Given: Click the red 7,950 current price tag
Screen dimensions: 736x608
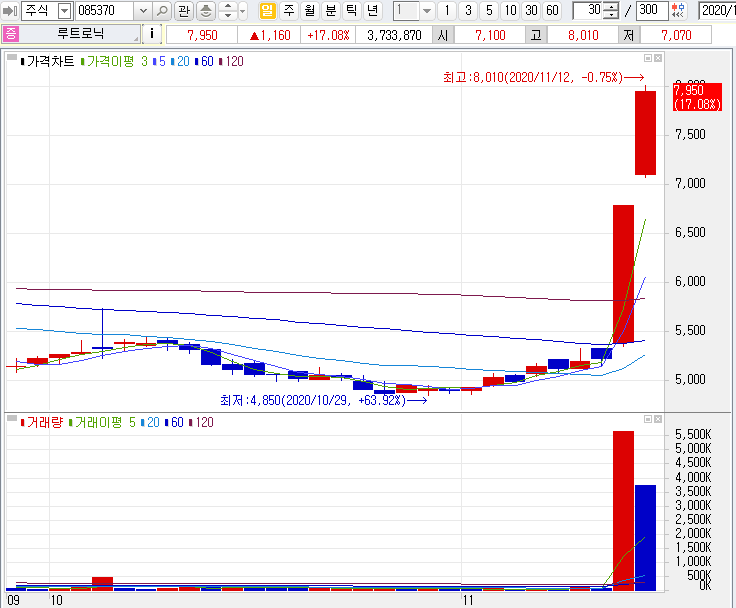Looking at the screenshot, I should tap(697, 97).
